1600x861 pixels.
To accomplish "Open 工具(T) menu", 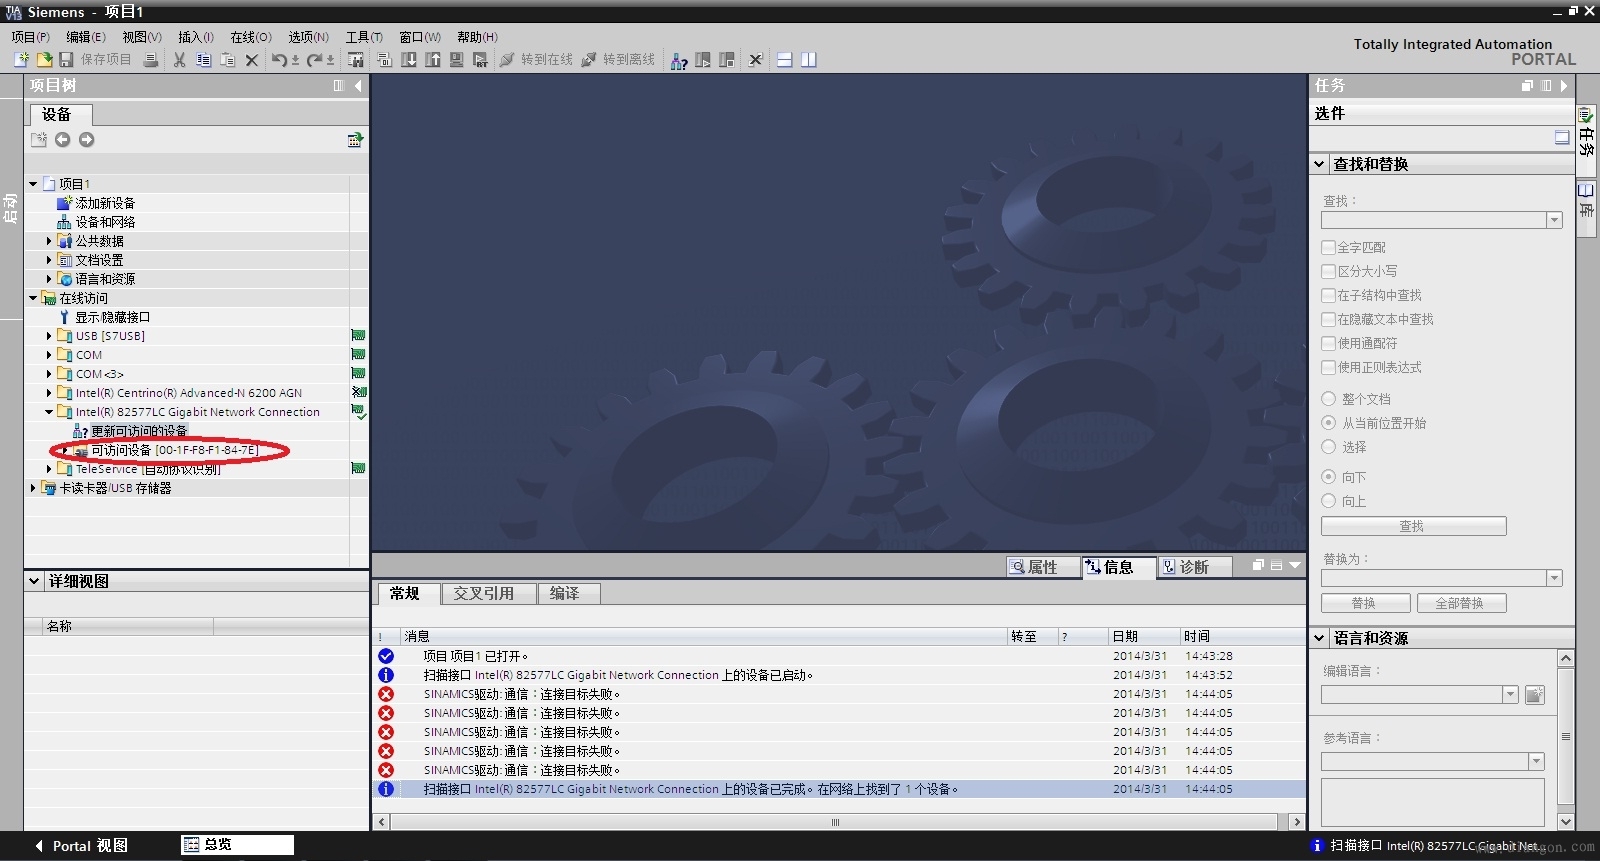I will (364, 37).
